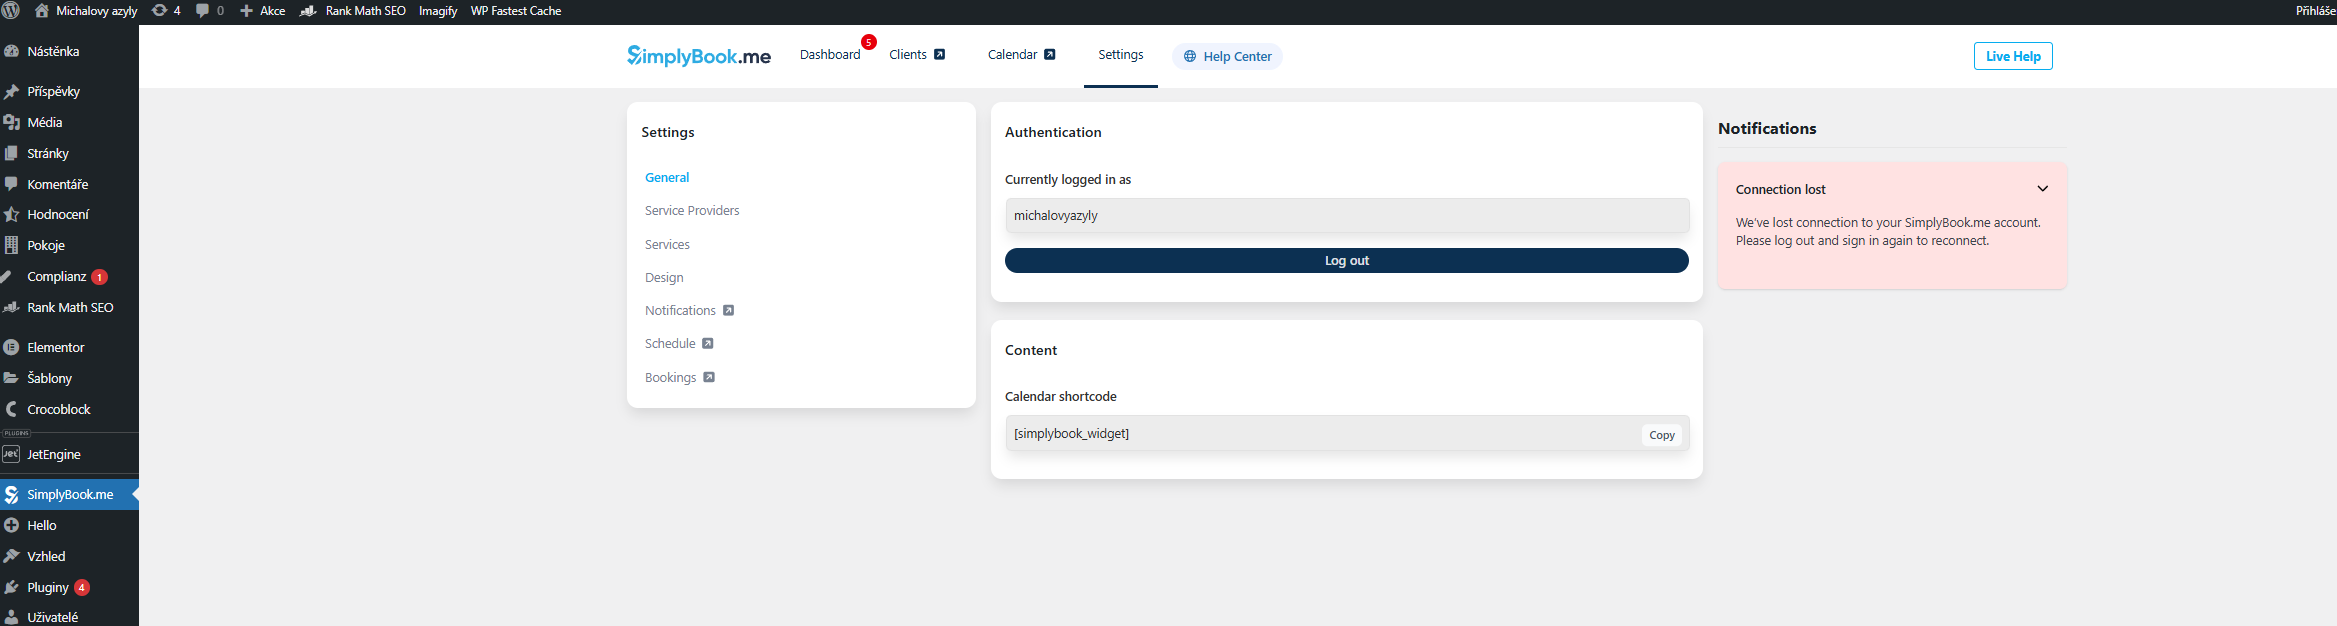This screenshot has height=626, width=2337.
Task: Open the Michalovy azyly site home icon
Action: coord(42,10)
